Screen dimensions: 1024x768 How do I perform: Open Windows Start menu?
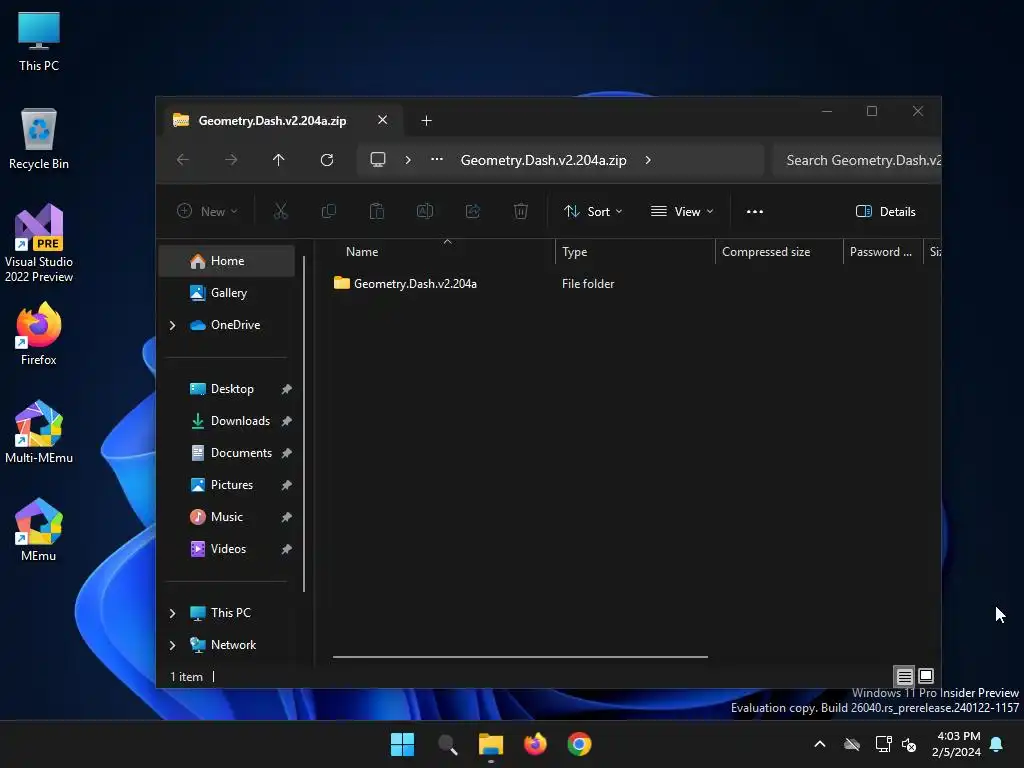click(402, 744)
